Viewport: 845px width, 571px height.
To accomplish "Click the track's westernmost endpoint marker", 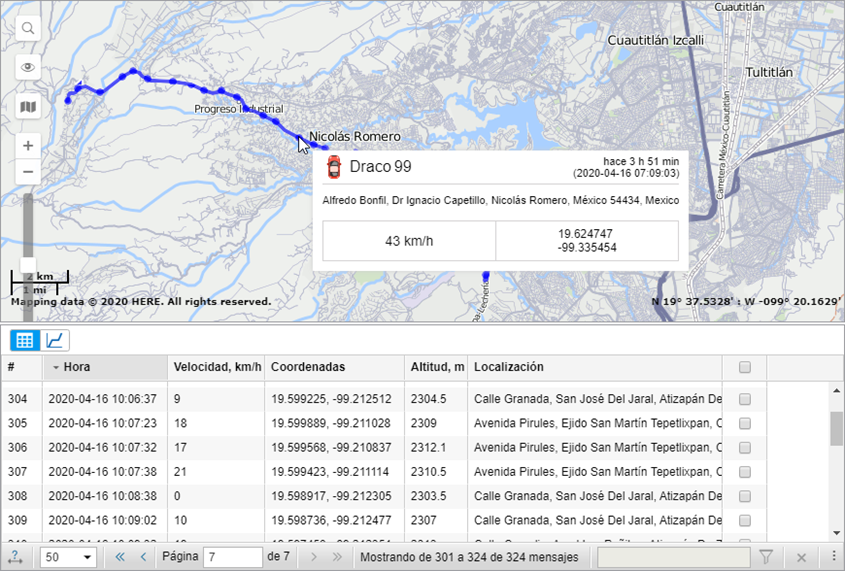I will point(68,101).
